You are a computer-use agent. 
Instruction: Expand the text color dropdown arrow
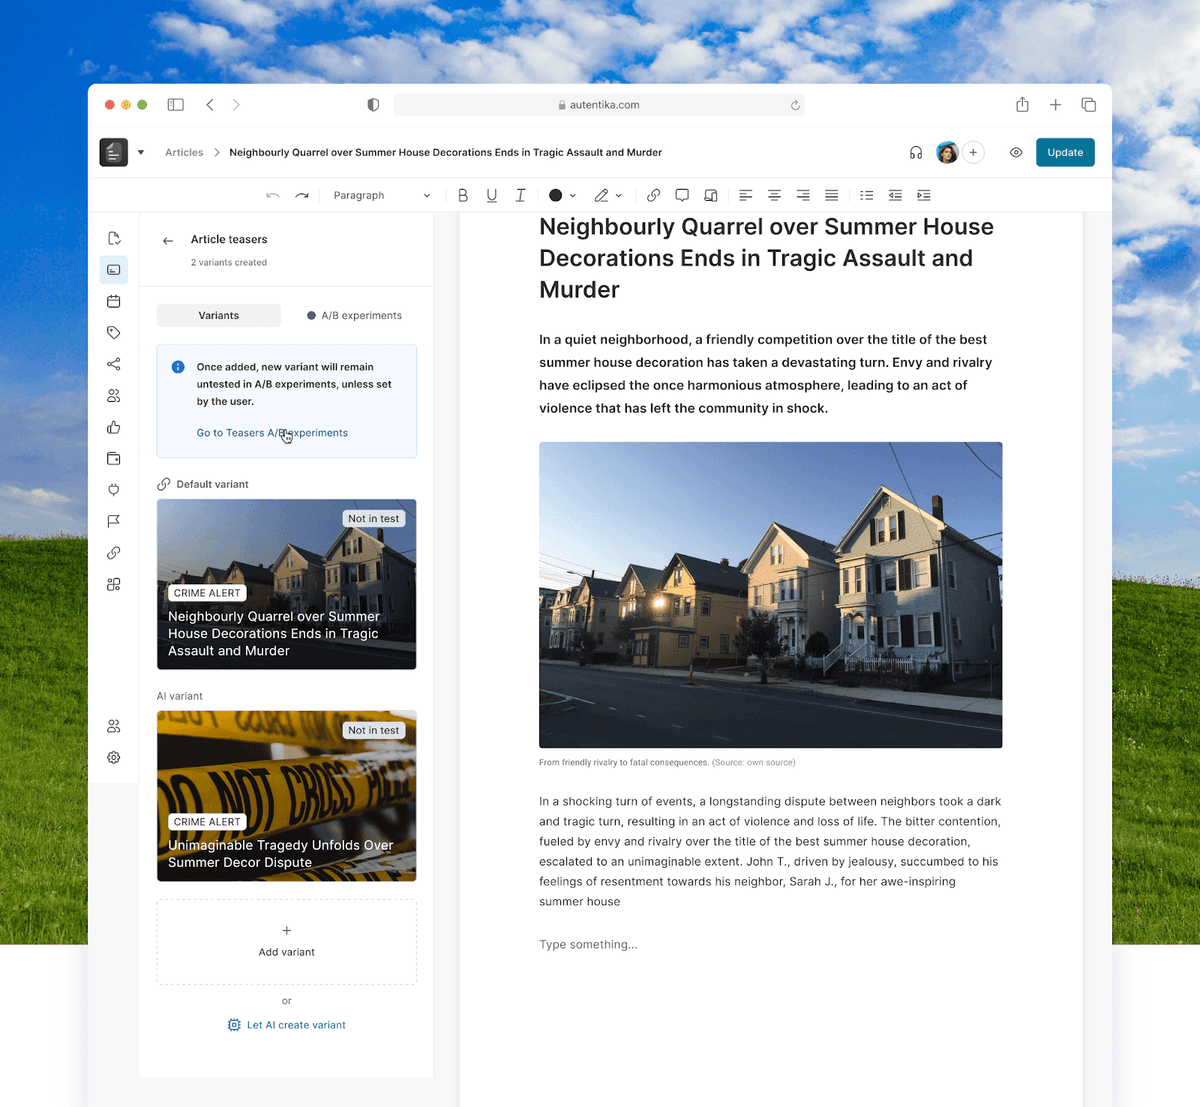tap(572, 196)
